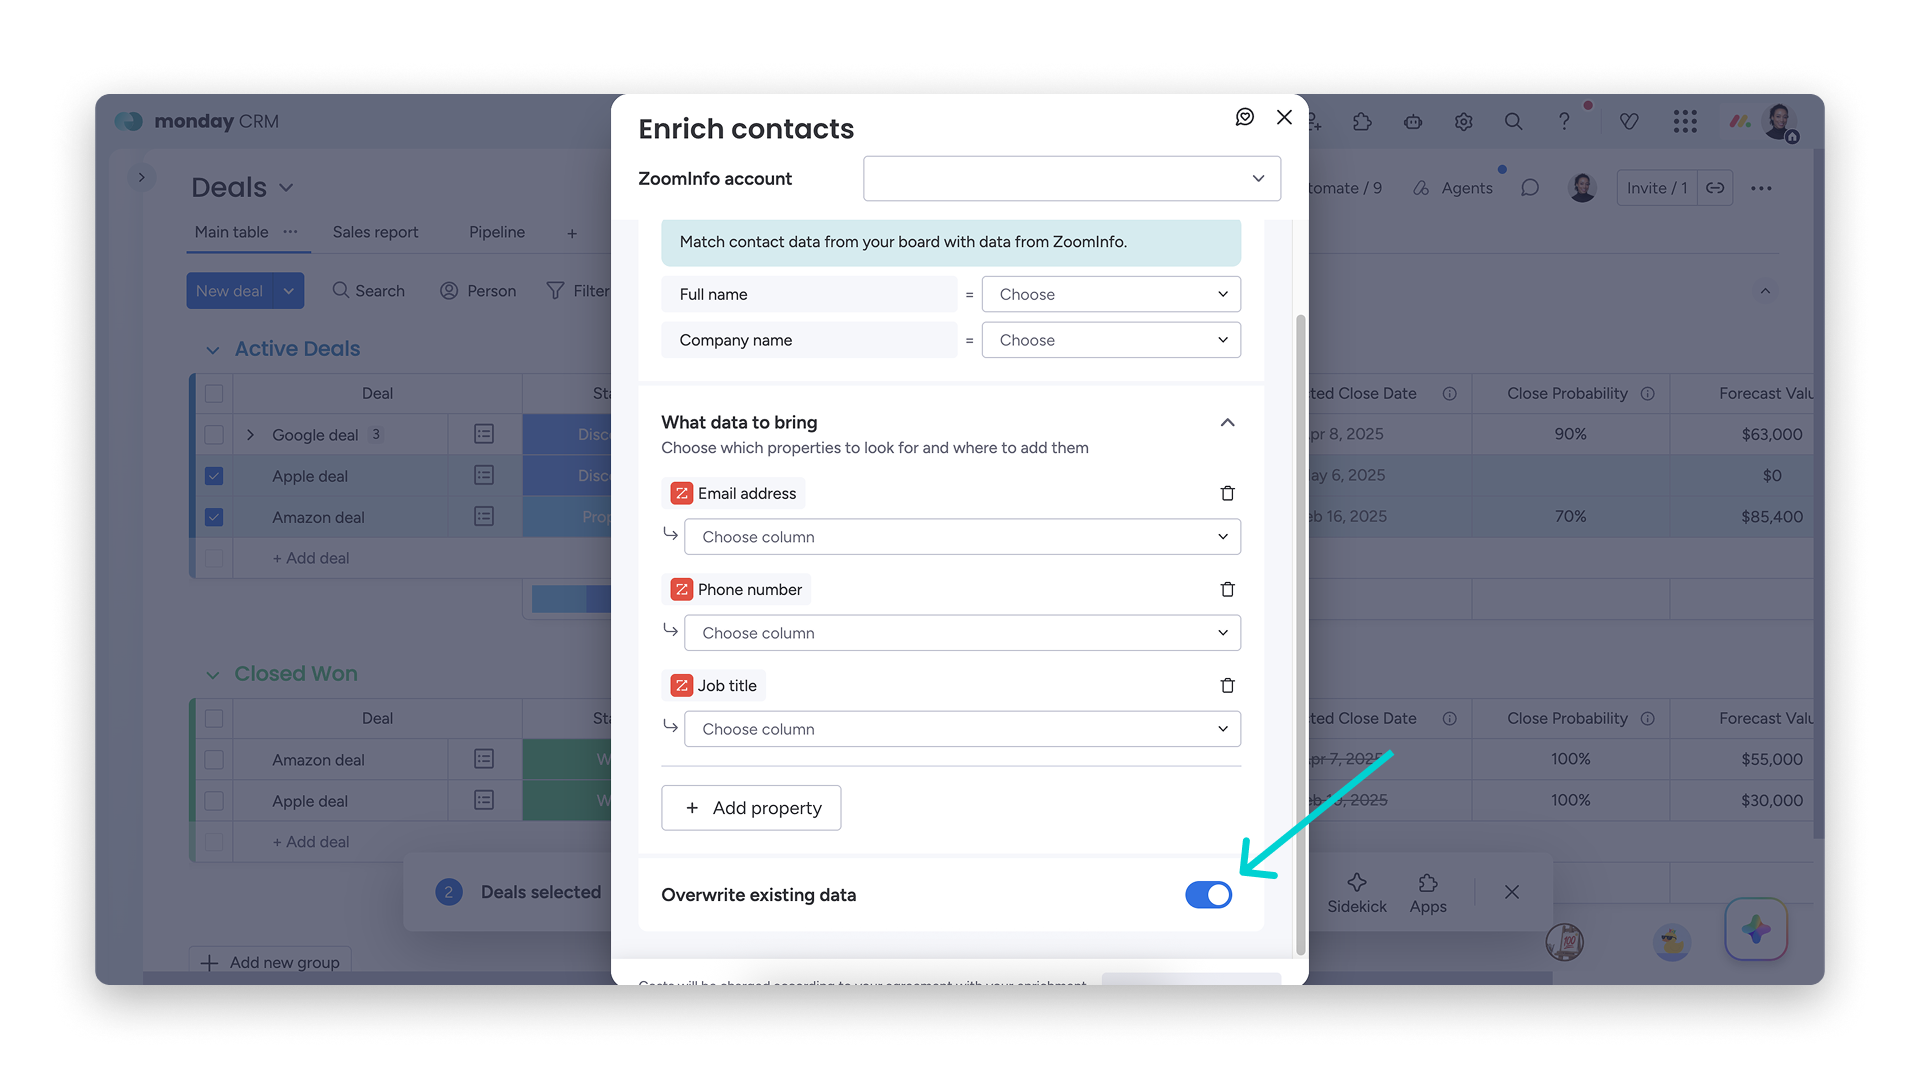
Task: Select all deals in Active Deals header checkbox
Action: coord(214,394)
